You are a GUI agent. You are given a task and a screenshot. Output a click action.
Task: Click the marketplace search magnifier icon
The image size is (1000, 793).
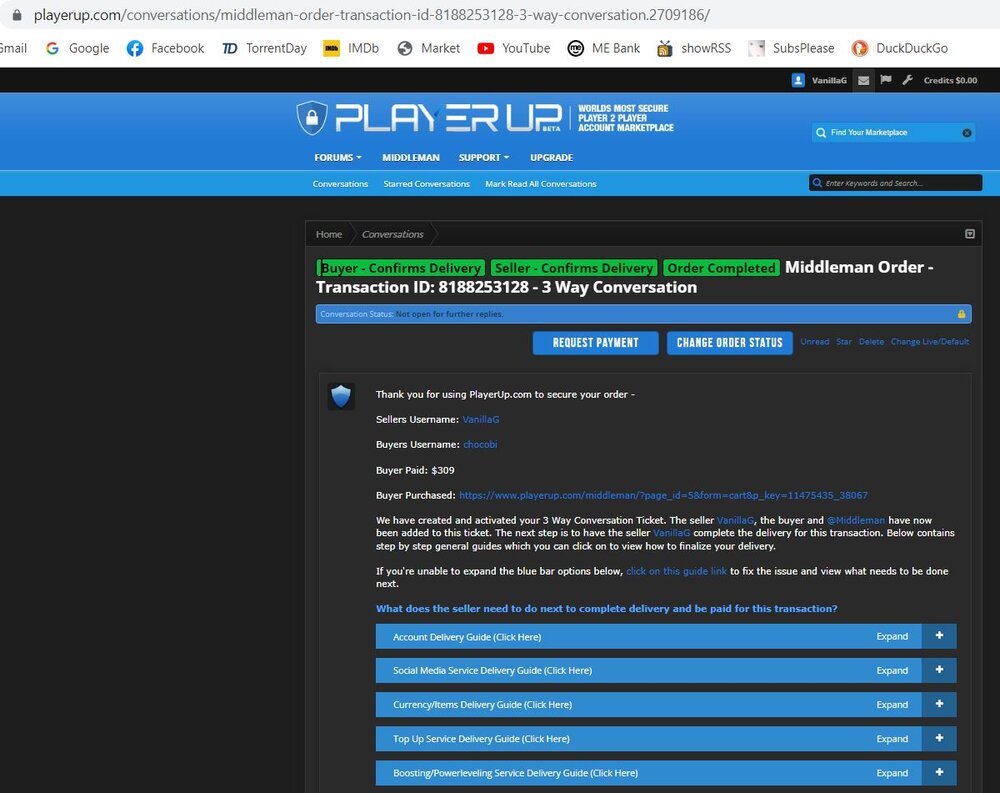(821, 133)
